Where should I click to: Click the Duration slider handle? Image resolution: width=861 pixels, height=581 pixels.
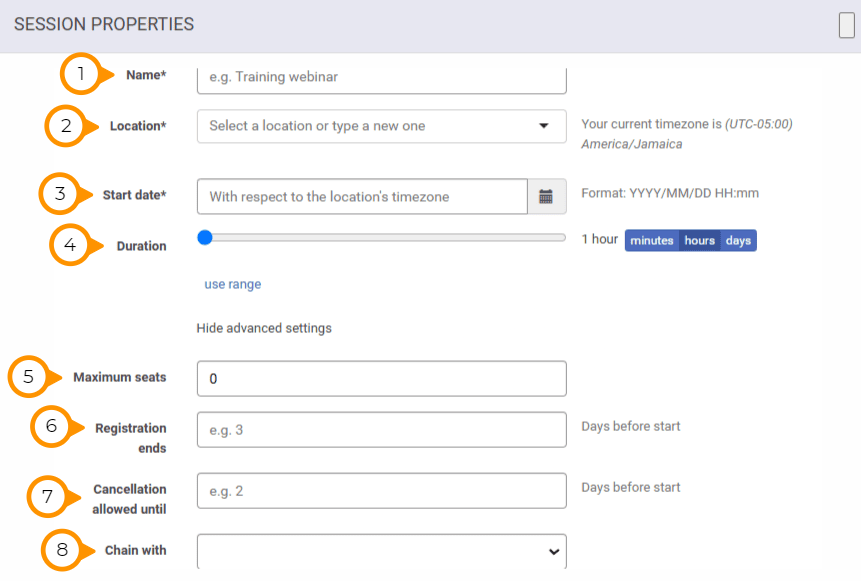click(x=205, y=237)
